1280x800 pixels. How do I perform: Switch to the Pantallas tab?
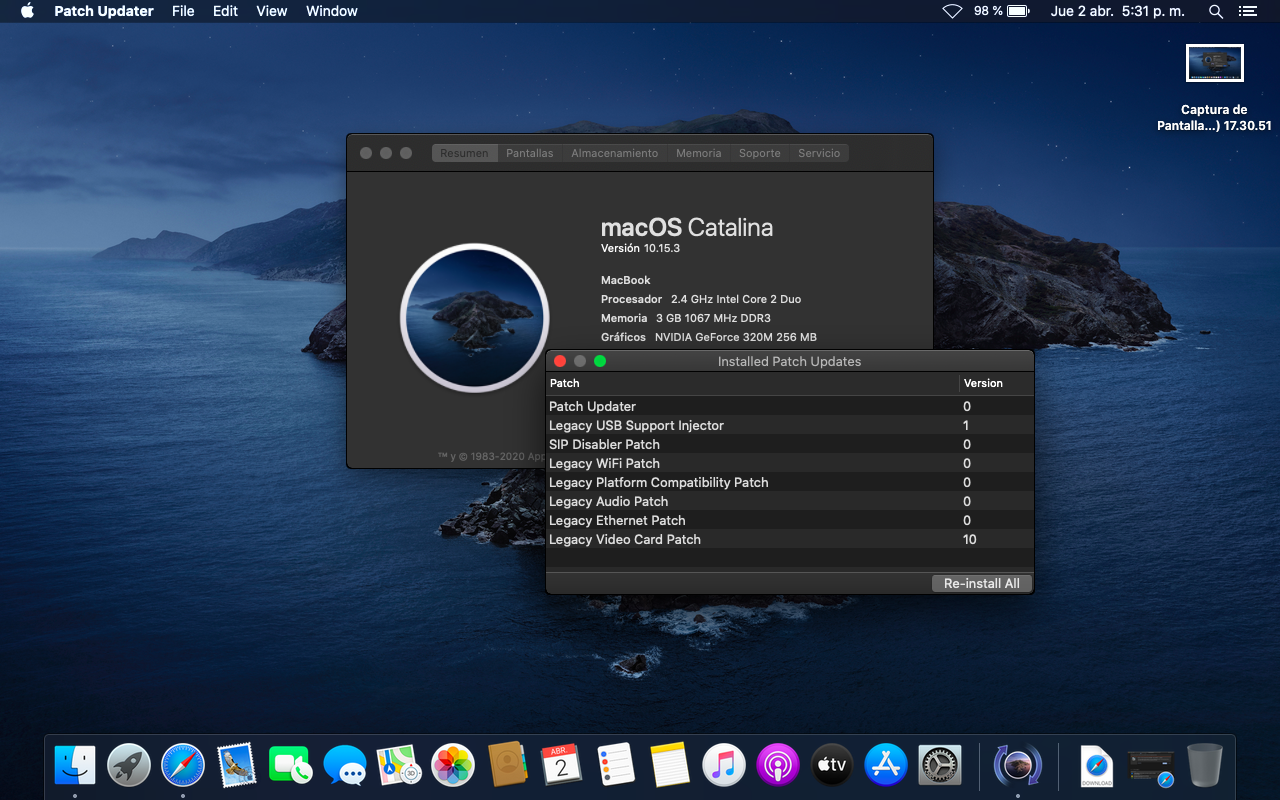[530, 153]
